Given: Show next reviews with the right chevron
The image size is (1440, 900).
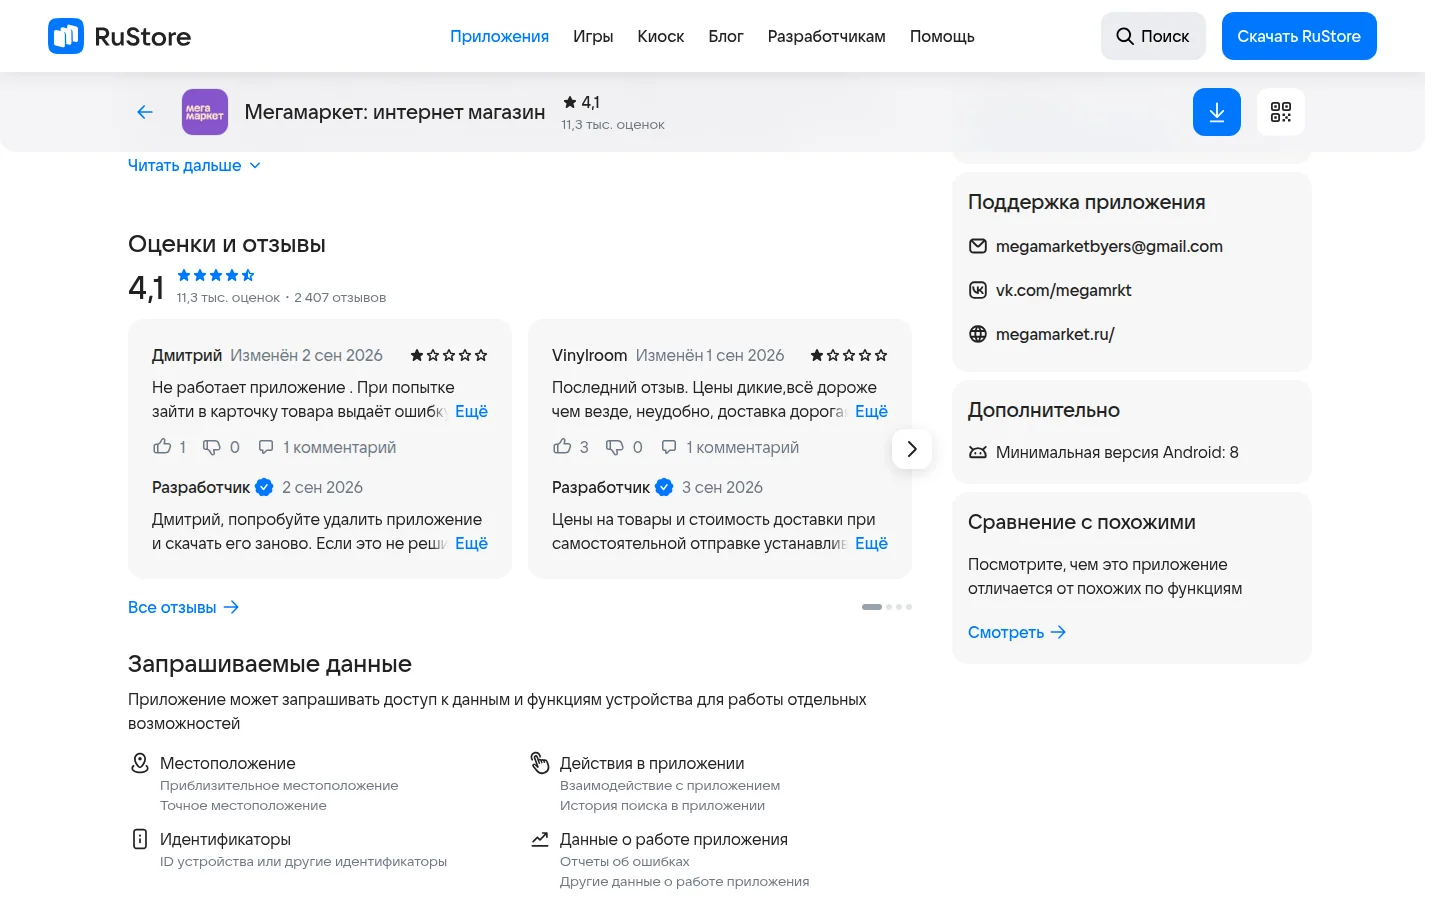Looking at the screenshot, I should click(x=912, y=449).
